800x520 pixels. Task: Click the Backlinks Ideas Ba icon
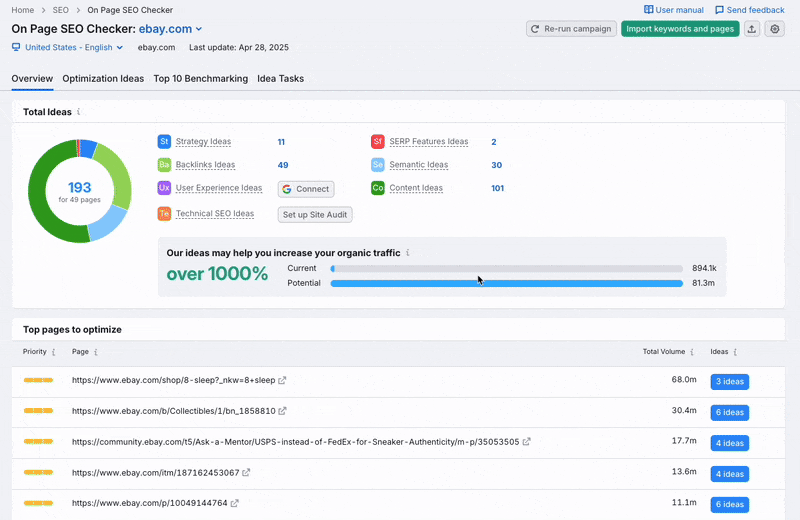[x=164, y=165]
